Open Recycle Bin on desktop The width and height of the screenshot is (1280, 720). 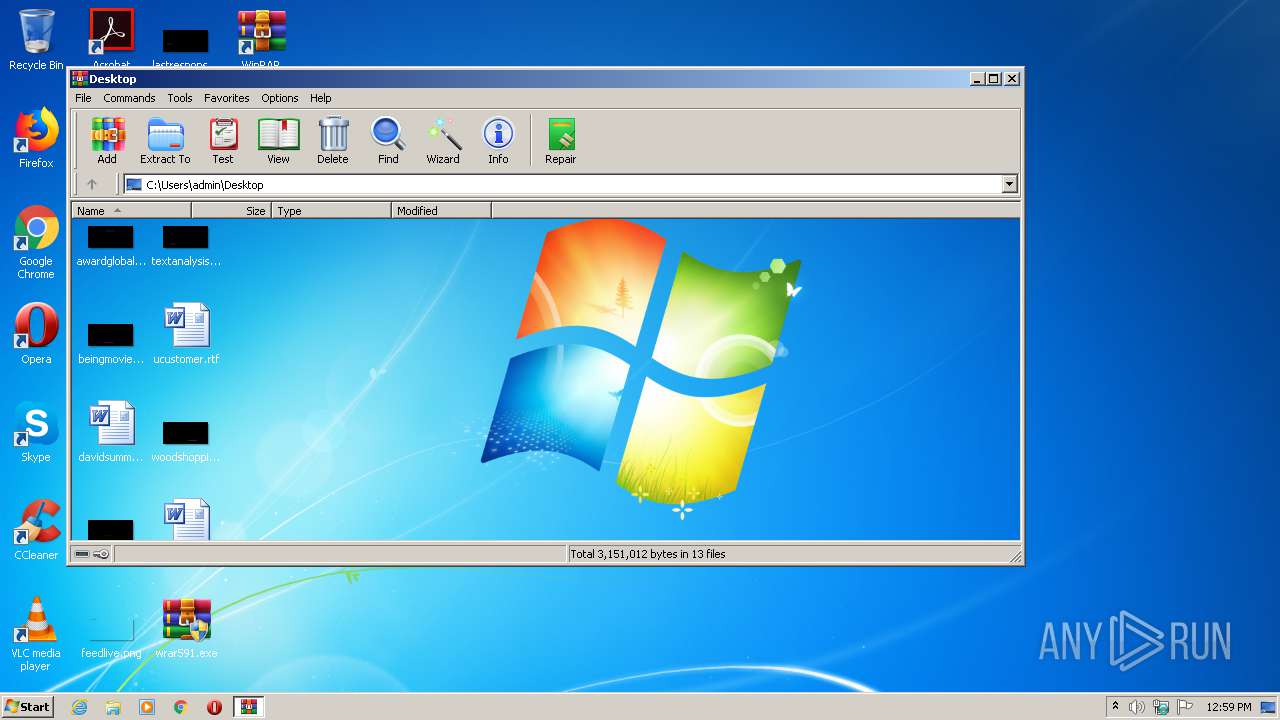click(36, 40)
